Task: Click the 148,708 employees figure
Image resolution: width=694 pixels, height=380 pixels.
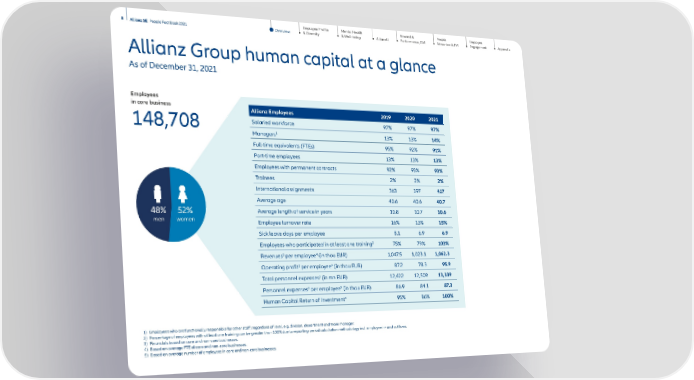Action: click(x=166, y=119)
